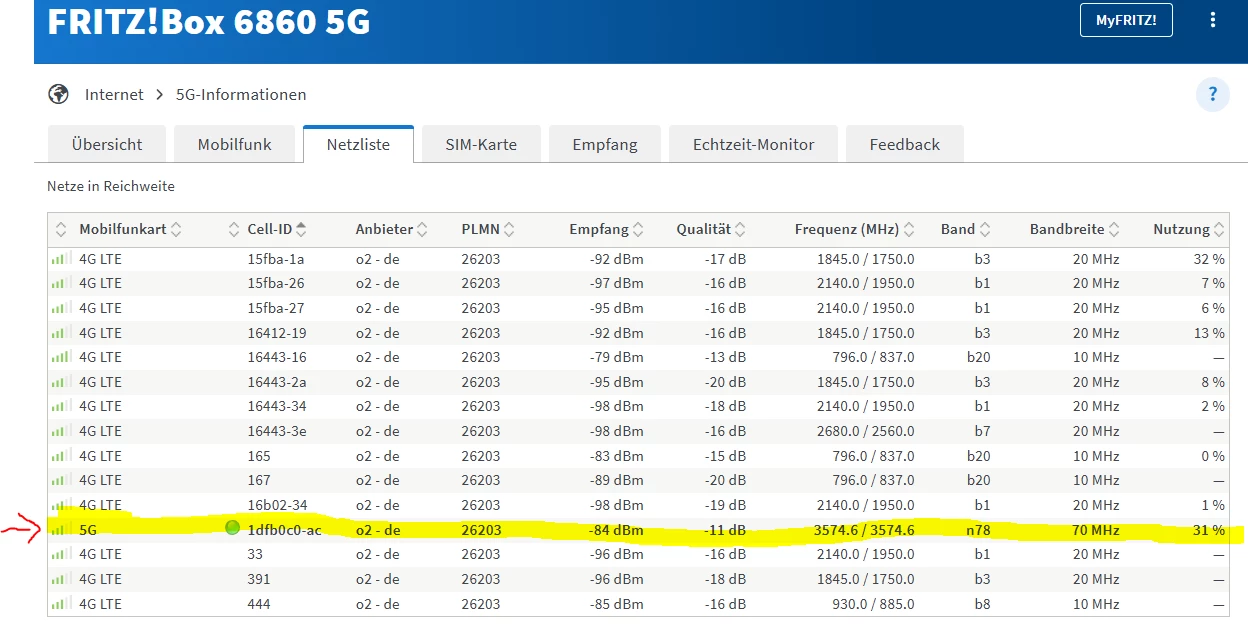Click signal bars icon of cell 16443-2a
Image resolution: width=1248 pixels, height=625 pixels.
[x=61, y=382]
